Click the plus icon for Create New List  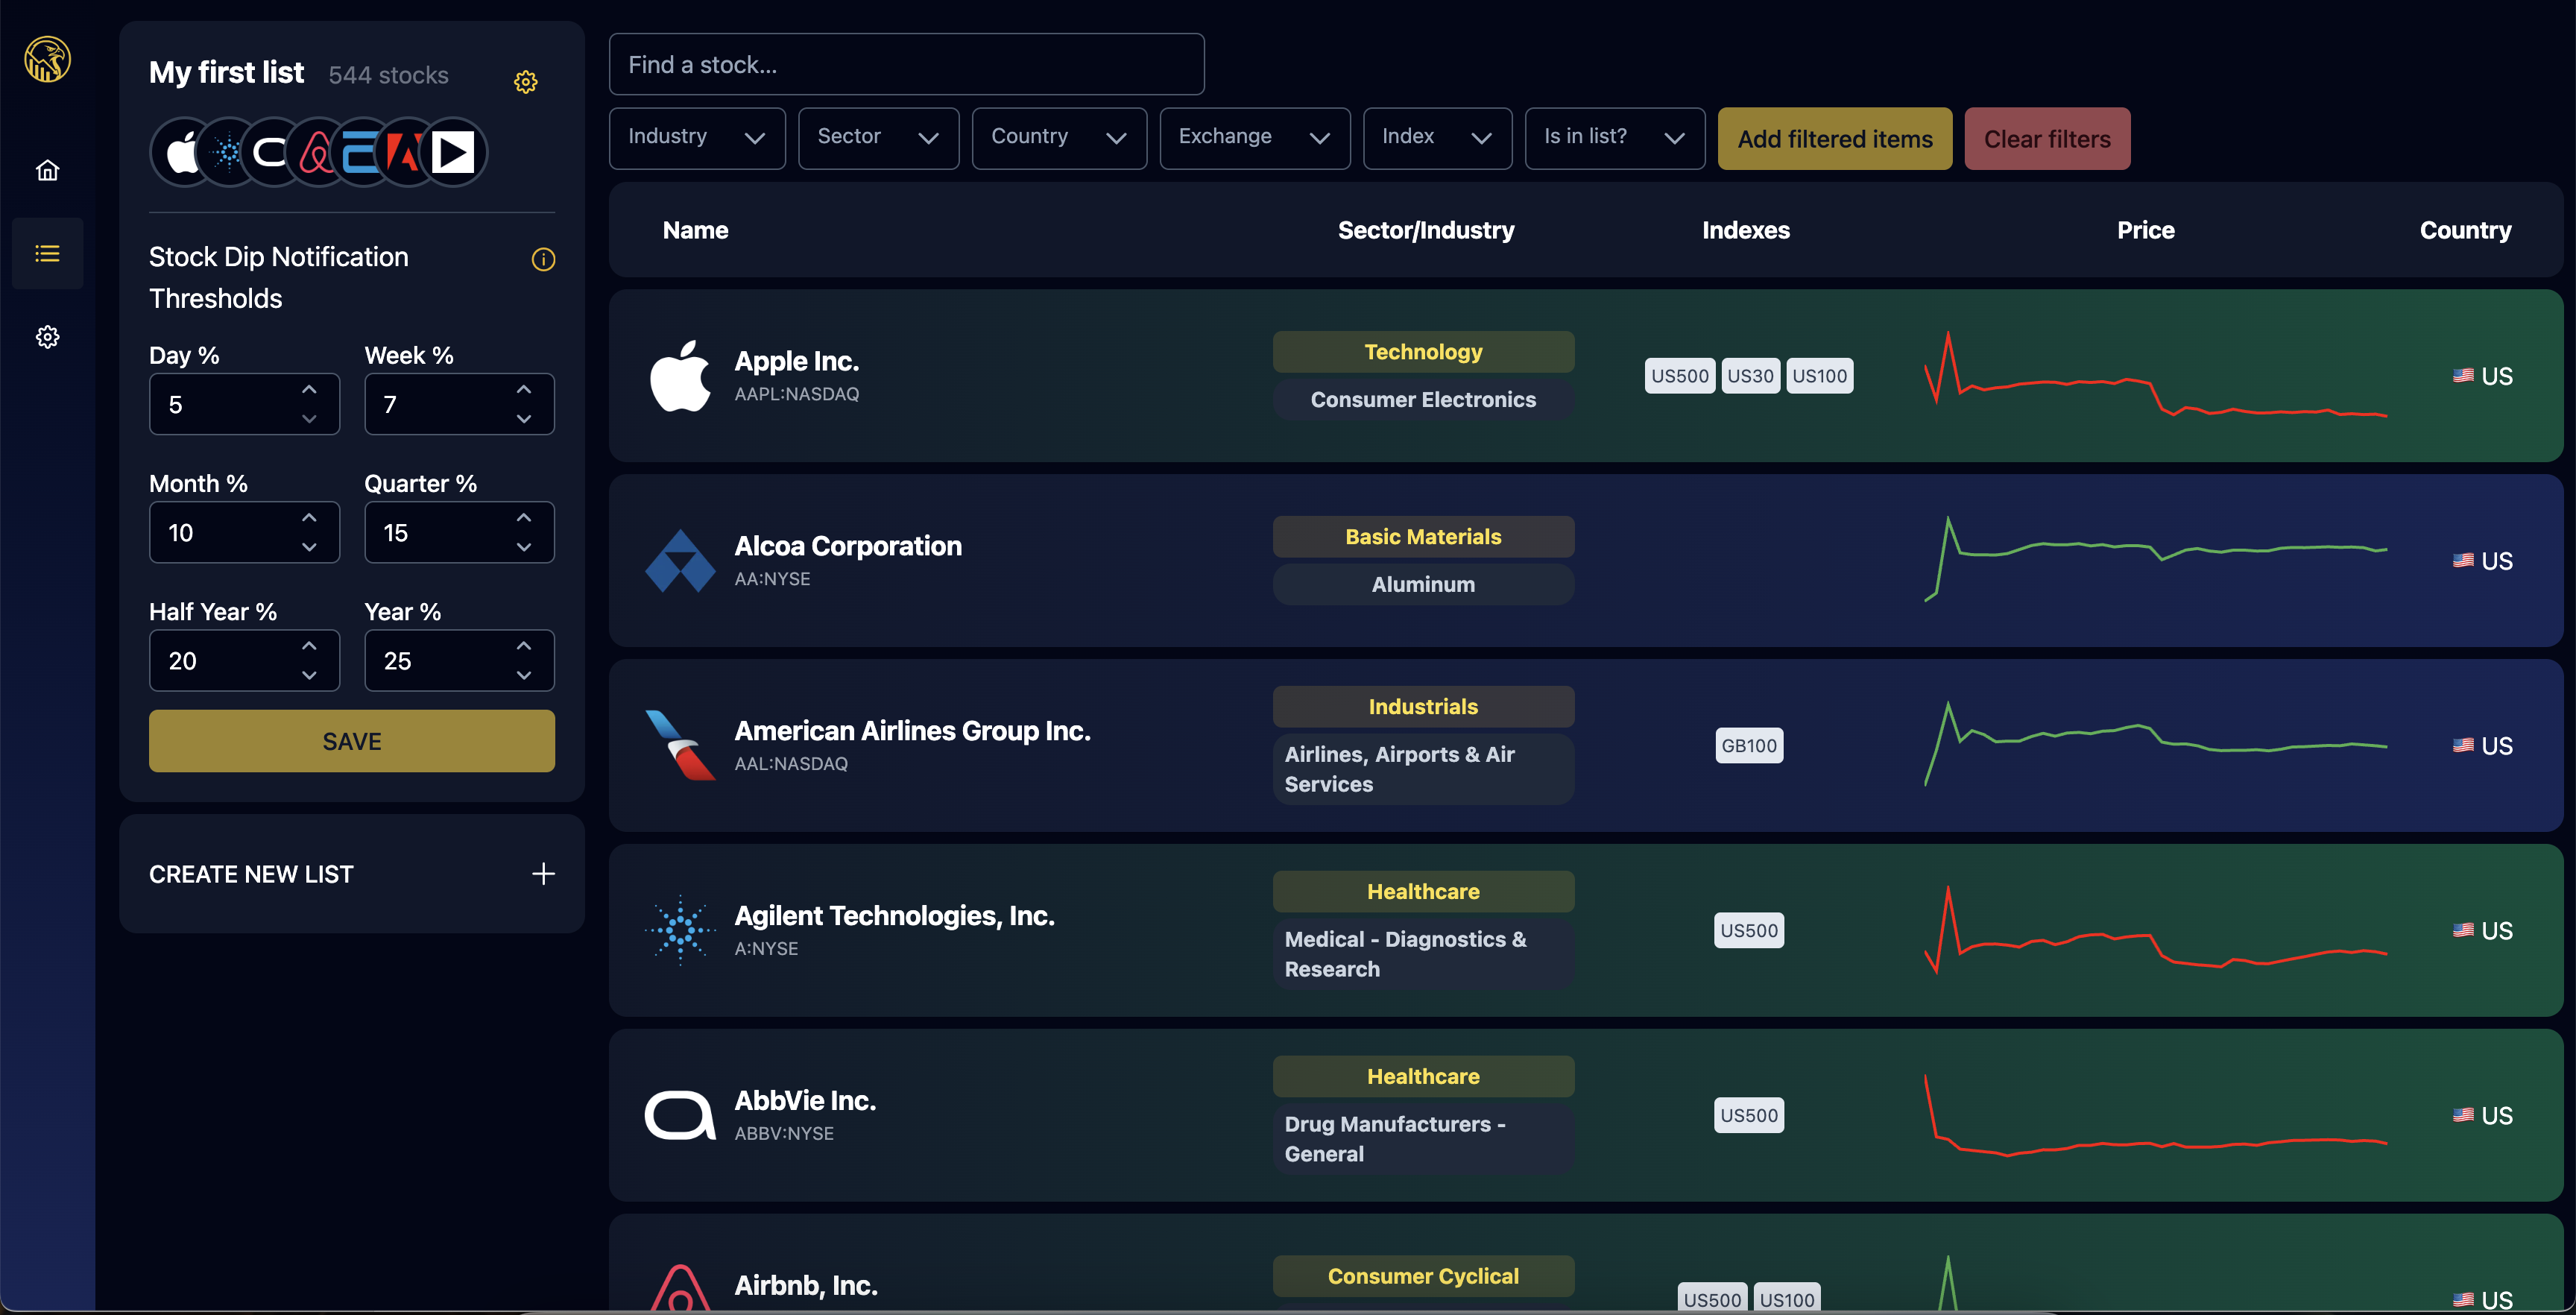pyautogui.click(x=543, y=874)
